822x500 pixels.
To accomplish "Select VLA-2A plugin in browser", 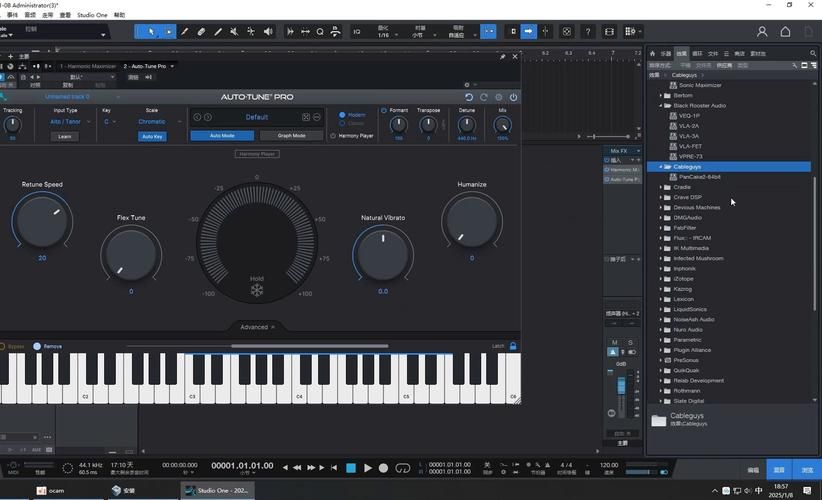I will click(688, 126).
